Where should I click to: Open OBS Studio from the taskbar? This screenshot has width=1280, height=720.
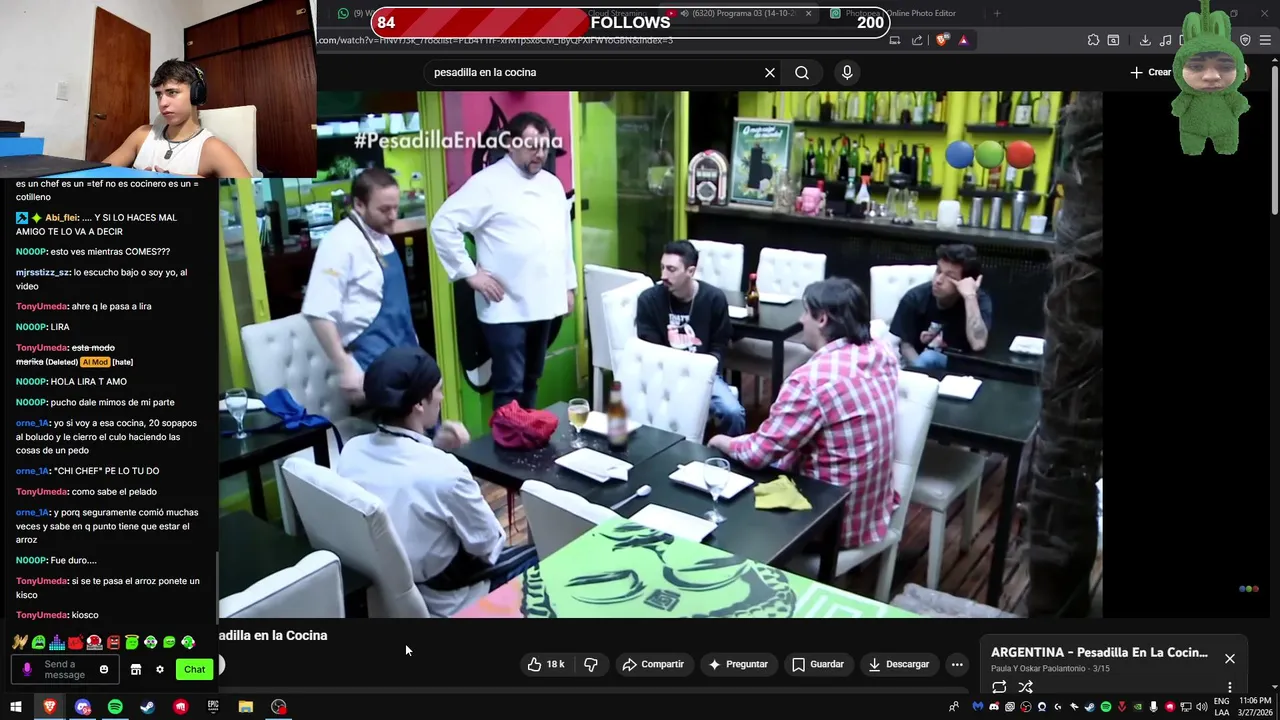tap(279, 707)
